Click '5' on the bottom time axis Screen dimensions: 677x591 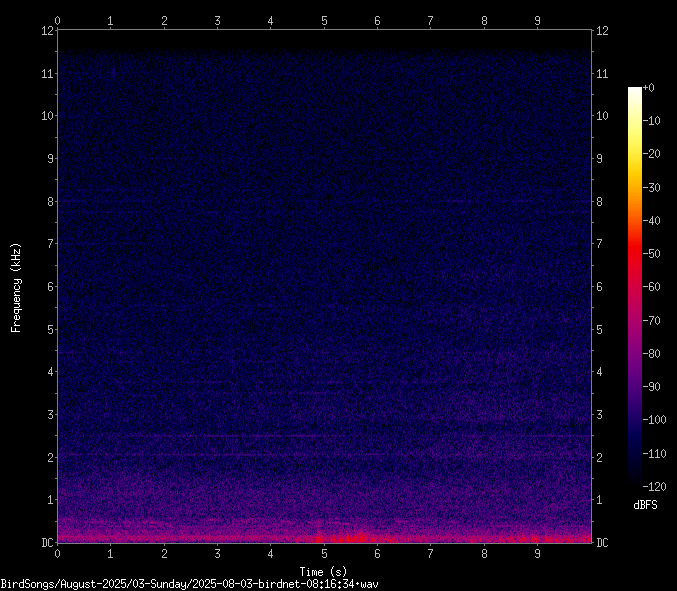[324, 554]
